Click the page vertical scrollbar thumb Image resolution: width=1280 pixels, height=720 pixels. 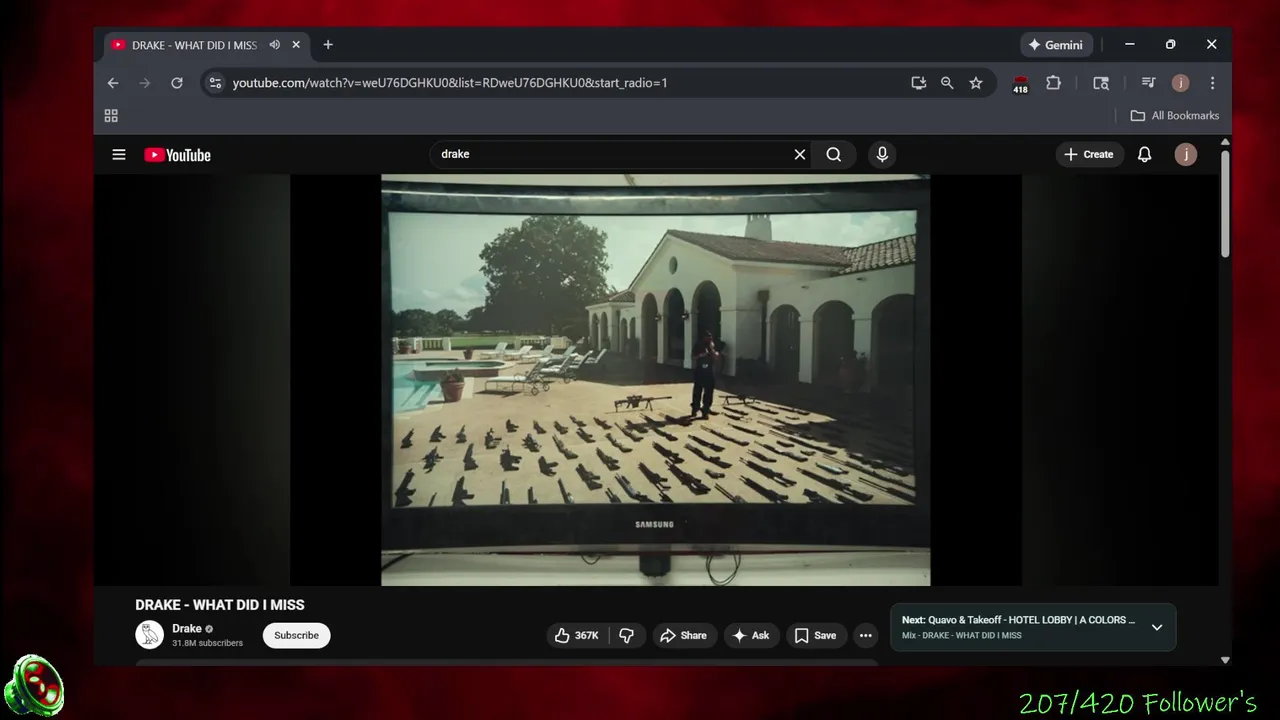pos(1225,205)
